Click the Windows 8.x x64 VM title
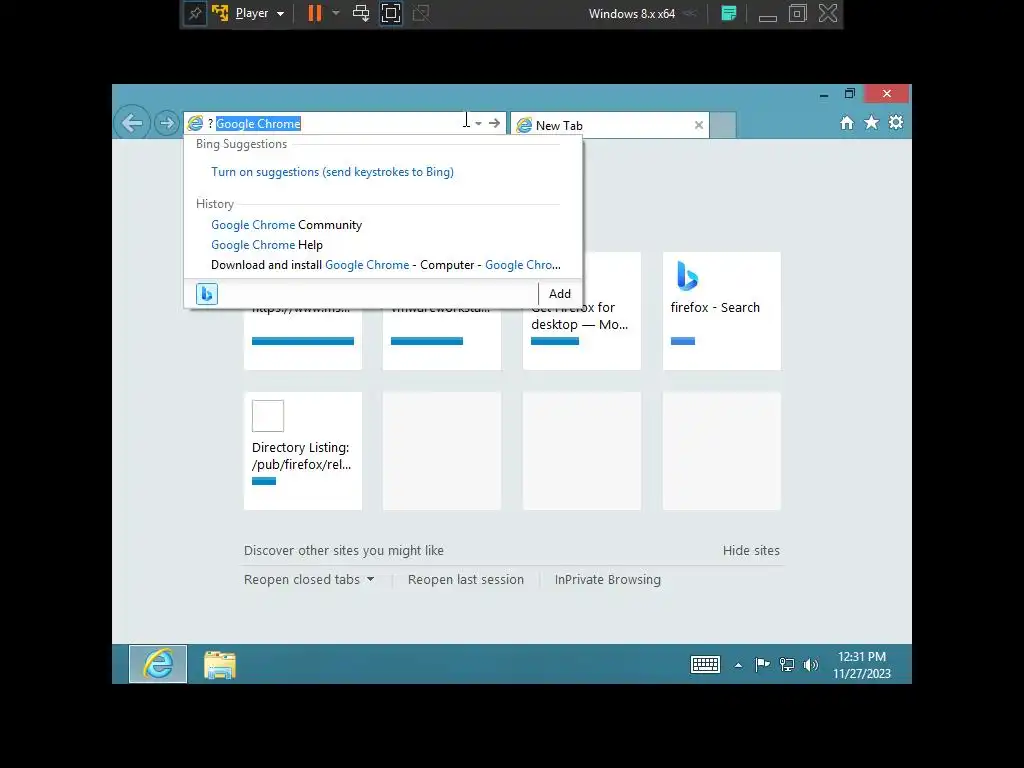This screenshot has height=768, width=1024. pos(632,14)
